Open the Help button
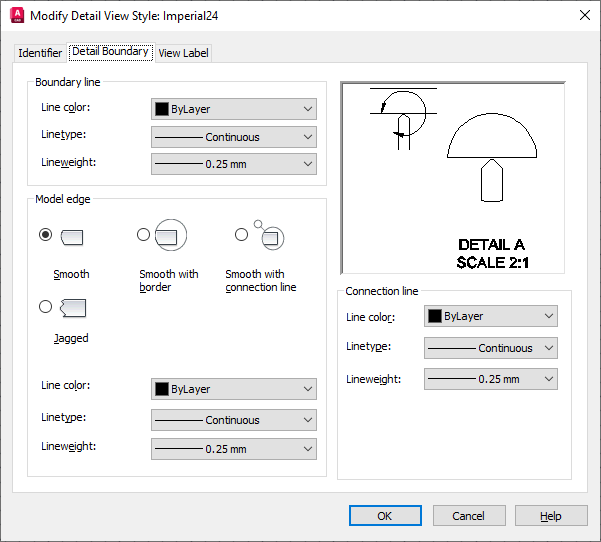The width and height of the screenshot is (601, 542). (551, 516)
